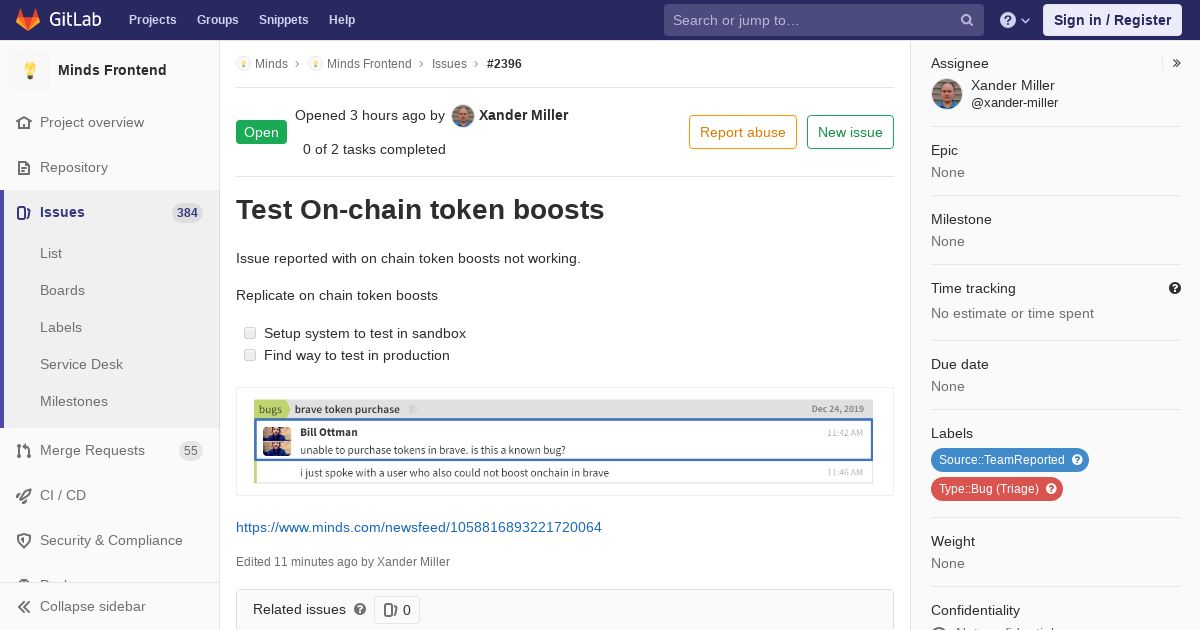Click the #2396 breadcrumb
Screen dimensions: 1200x630
coord(504,64)
